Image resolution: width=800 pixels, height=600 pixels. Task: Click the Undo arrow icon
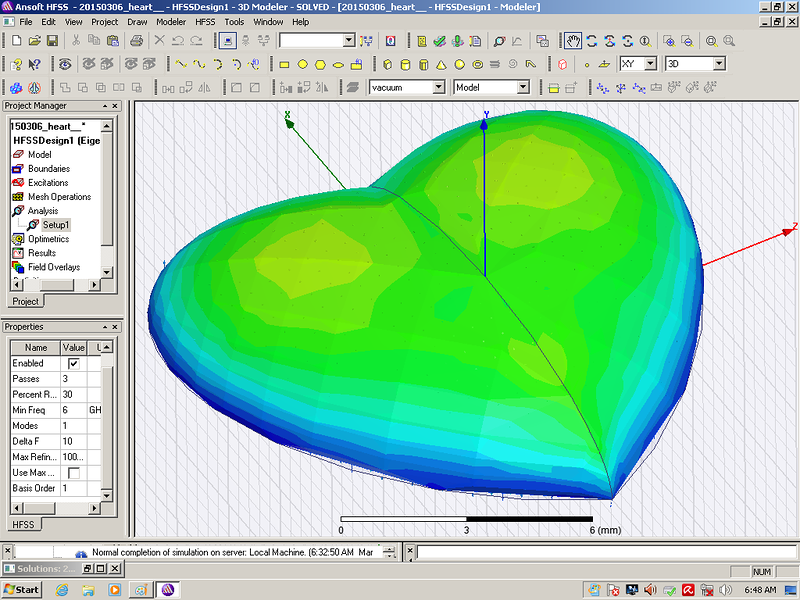[x=178, y=41]
